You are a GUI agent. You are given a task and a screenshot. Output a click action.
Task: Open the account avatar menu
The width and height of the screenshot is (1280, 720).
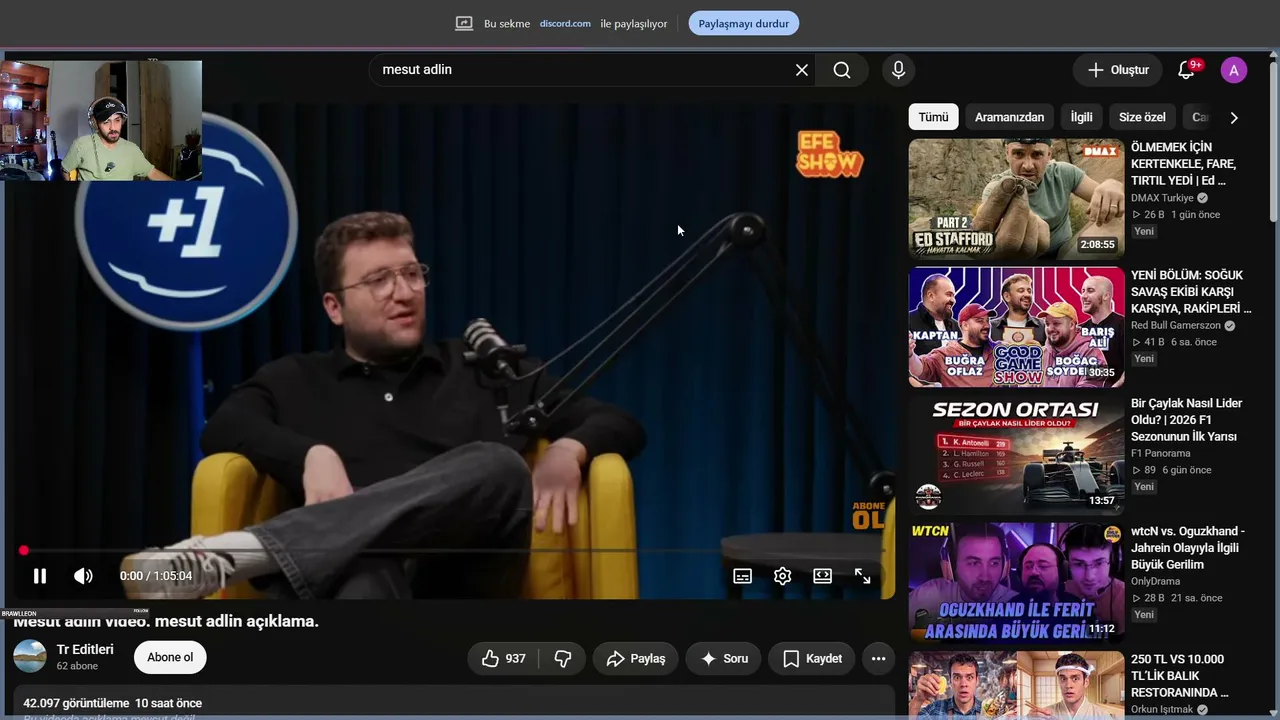(1234, 70)
